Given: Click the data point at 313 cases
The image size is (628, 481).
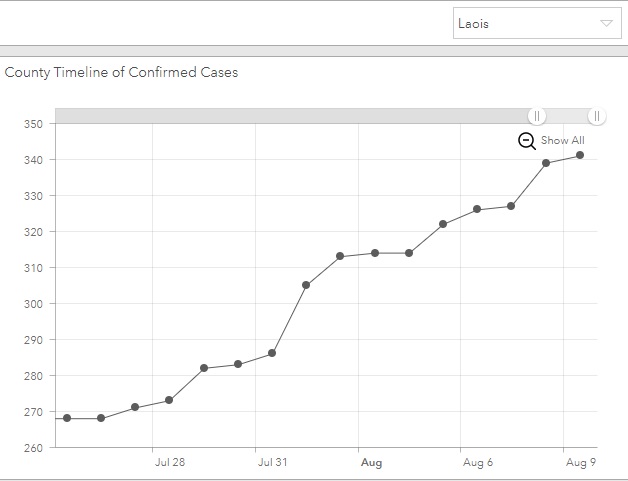Looking at the screenshot, I should pyautogui.click(x=340, y=256).
